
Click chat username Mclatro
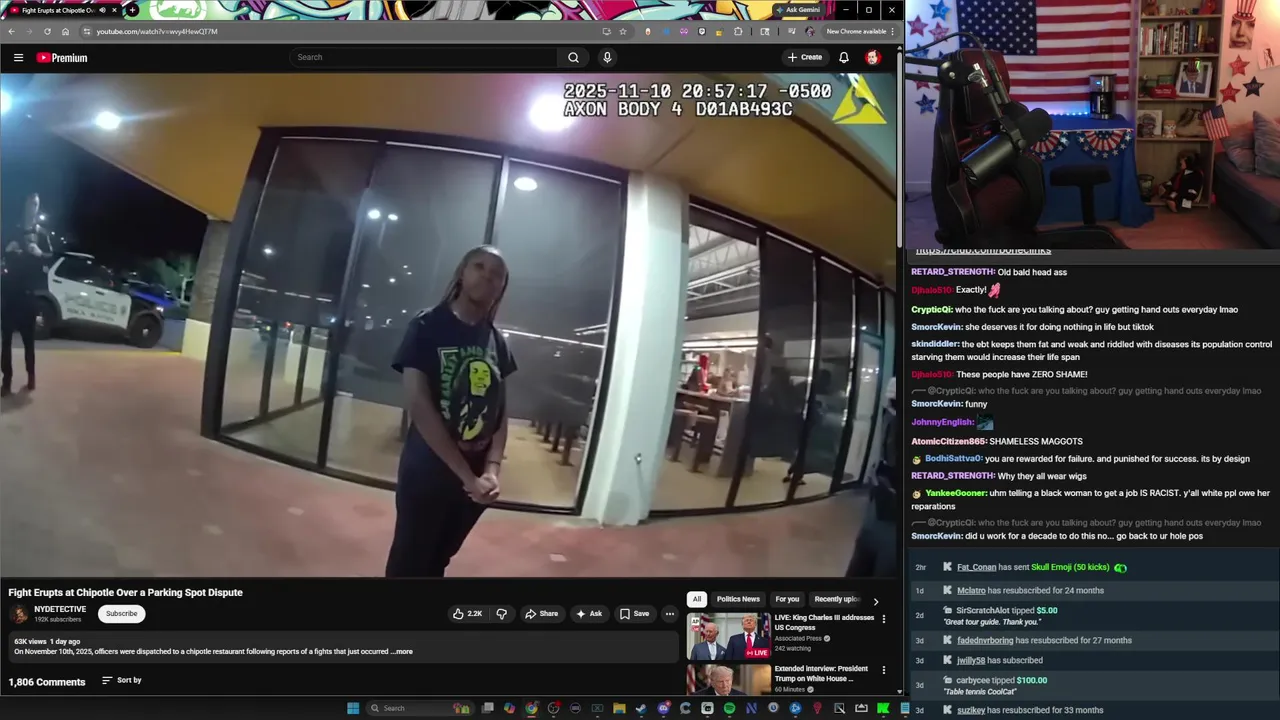coord(971,591)
